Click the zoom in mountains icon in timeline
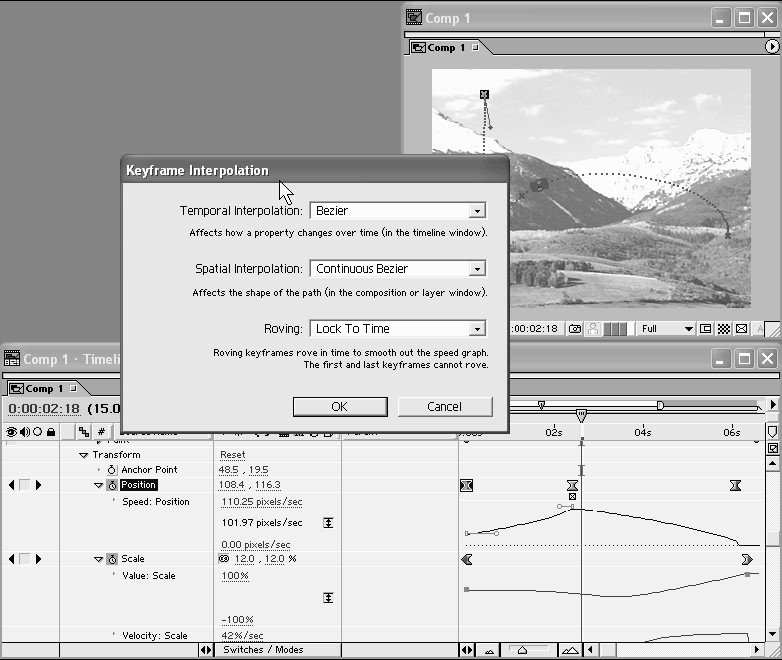 (x=570, y=650)
